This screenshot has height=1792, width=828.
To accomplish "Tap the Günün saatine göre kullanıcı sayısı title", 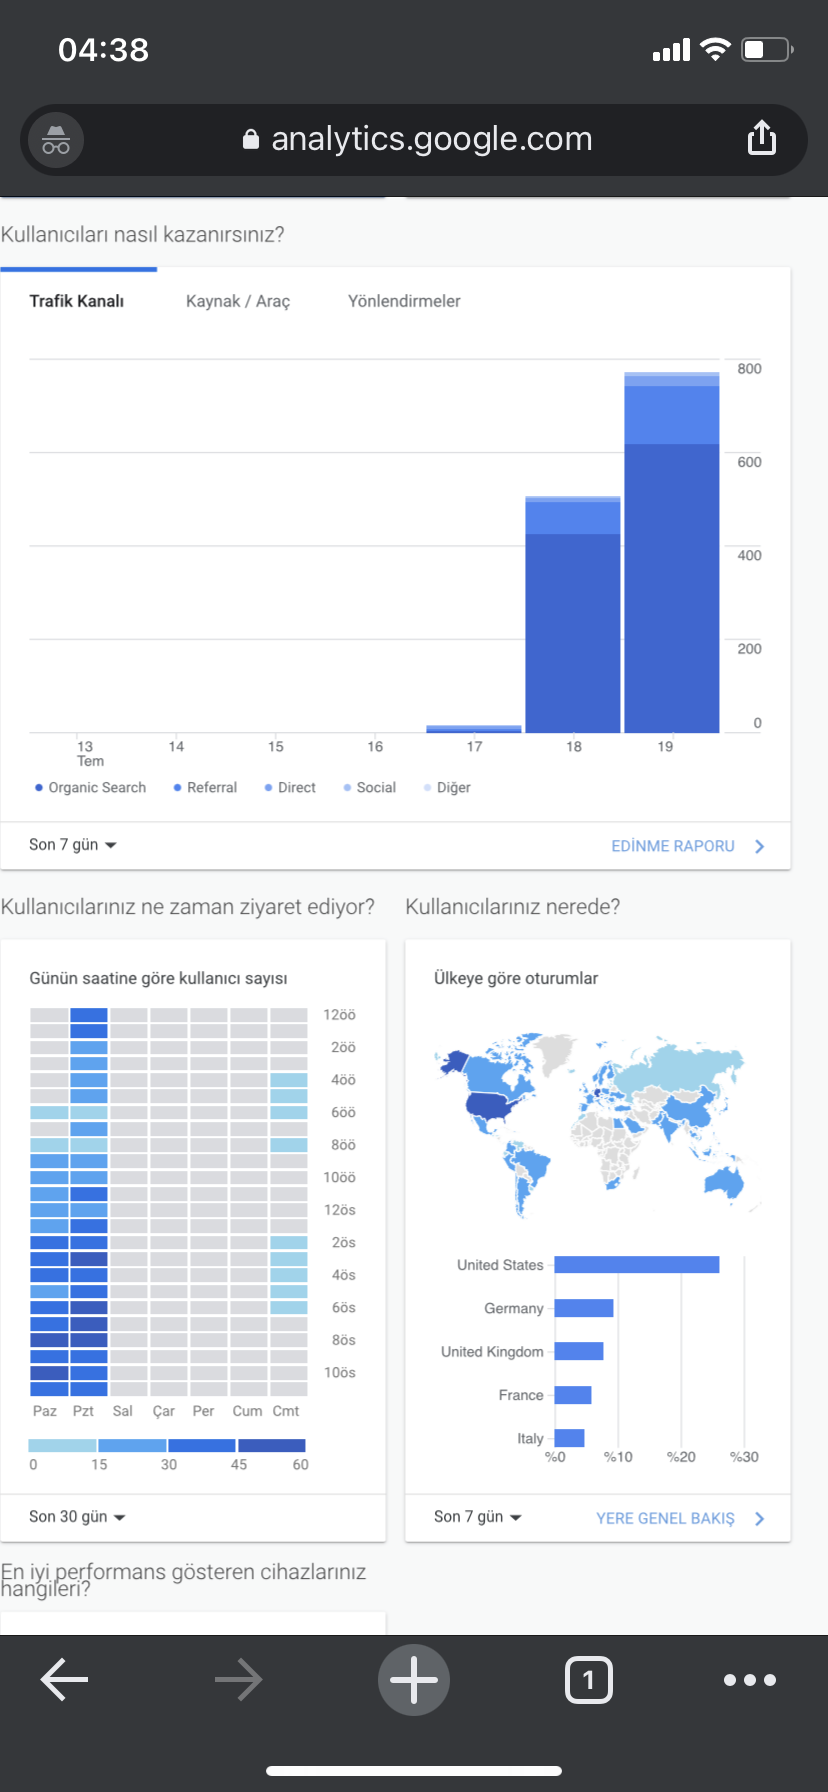I will point(158,978).
